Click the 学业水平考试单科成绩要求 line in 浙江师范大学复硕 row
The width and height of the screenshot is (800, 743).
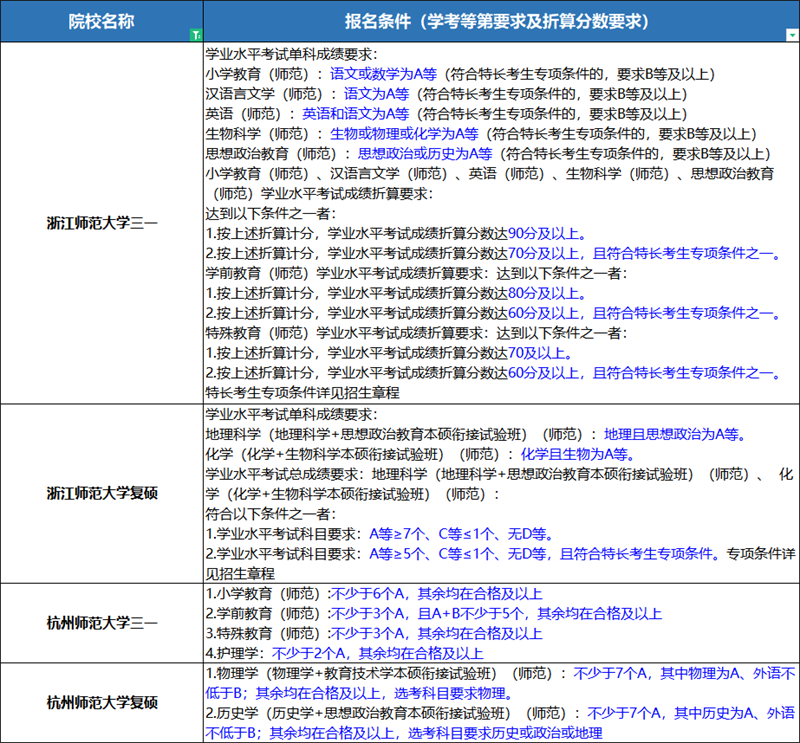click(x=291, y=414)
